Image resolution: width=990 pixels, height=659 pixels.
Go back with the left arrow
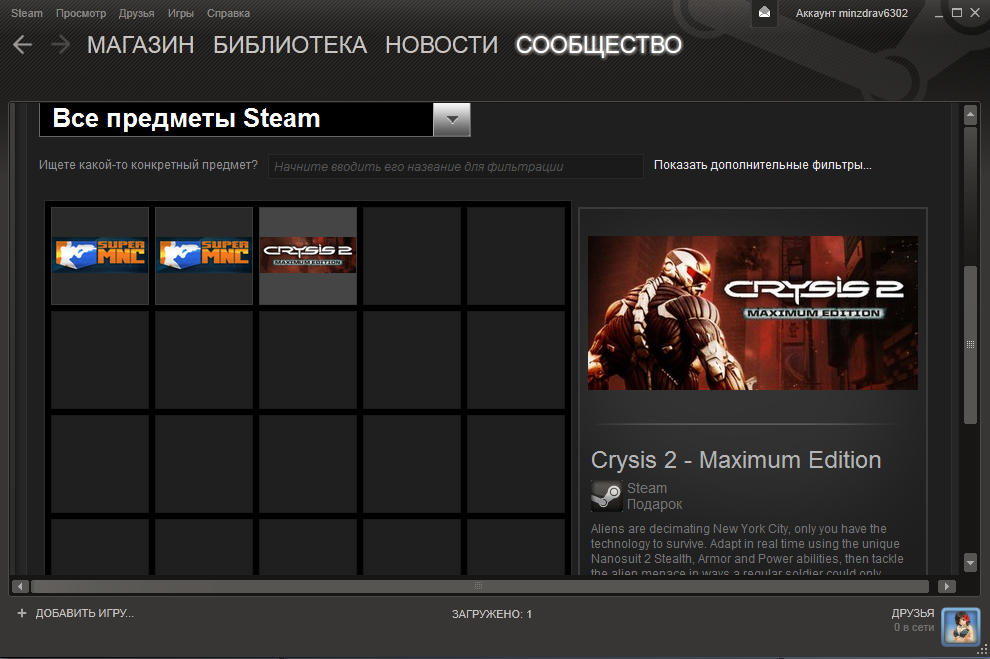point(23,45)
